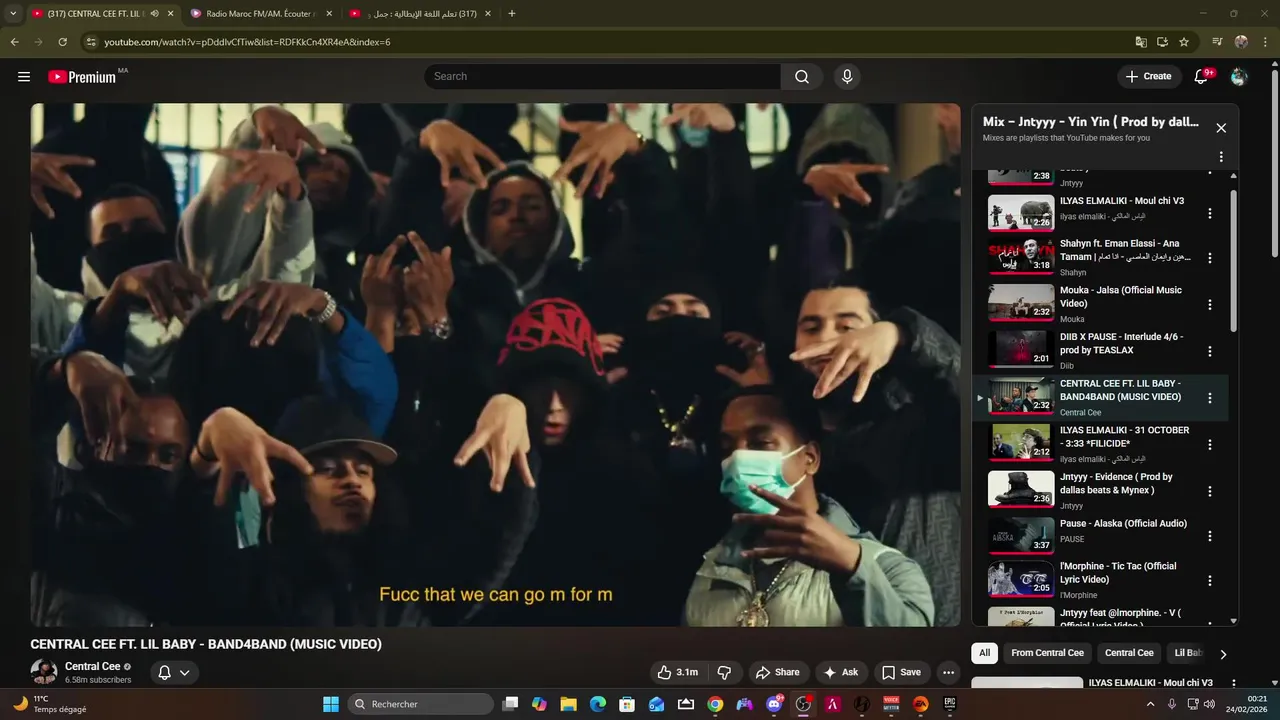This screenshot has height=720, width=1280.
Task: Bookmark this page with star icon
Action: pyautogui.click(x=1184, y=42)
